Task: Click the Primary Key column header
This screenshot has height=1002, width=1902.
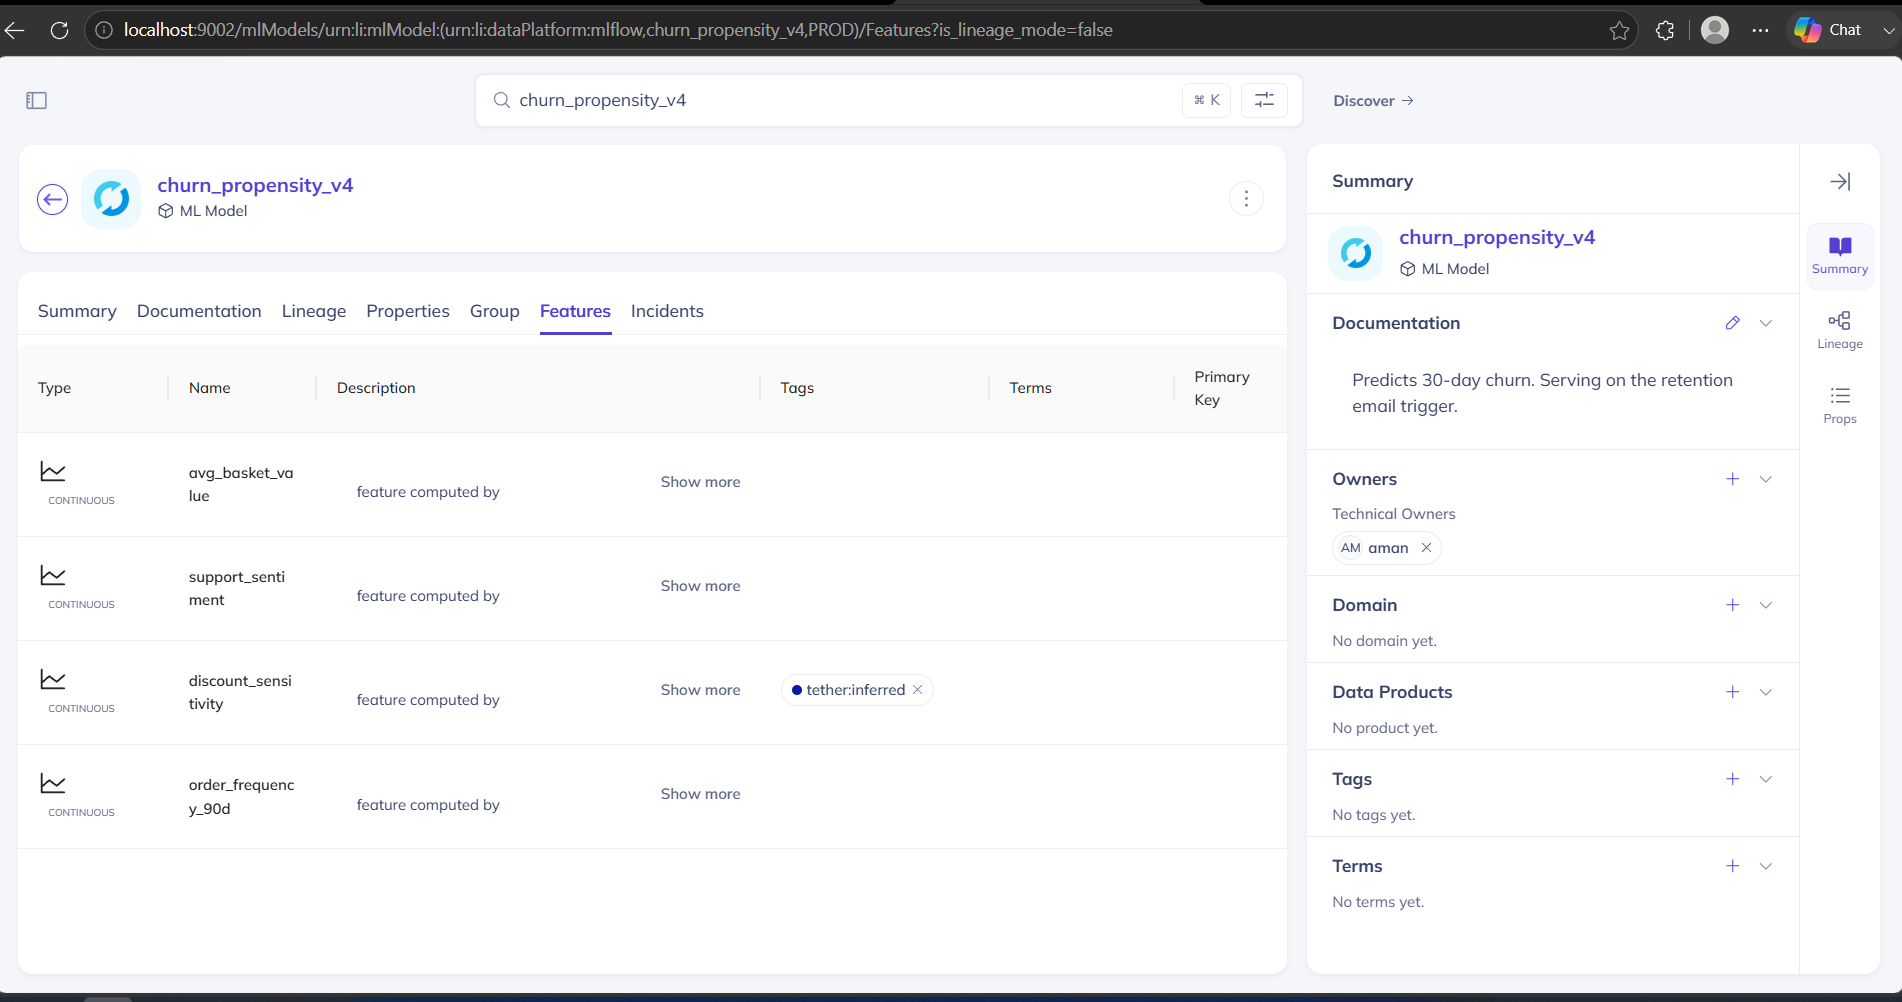Action: tap(1222, 388)
